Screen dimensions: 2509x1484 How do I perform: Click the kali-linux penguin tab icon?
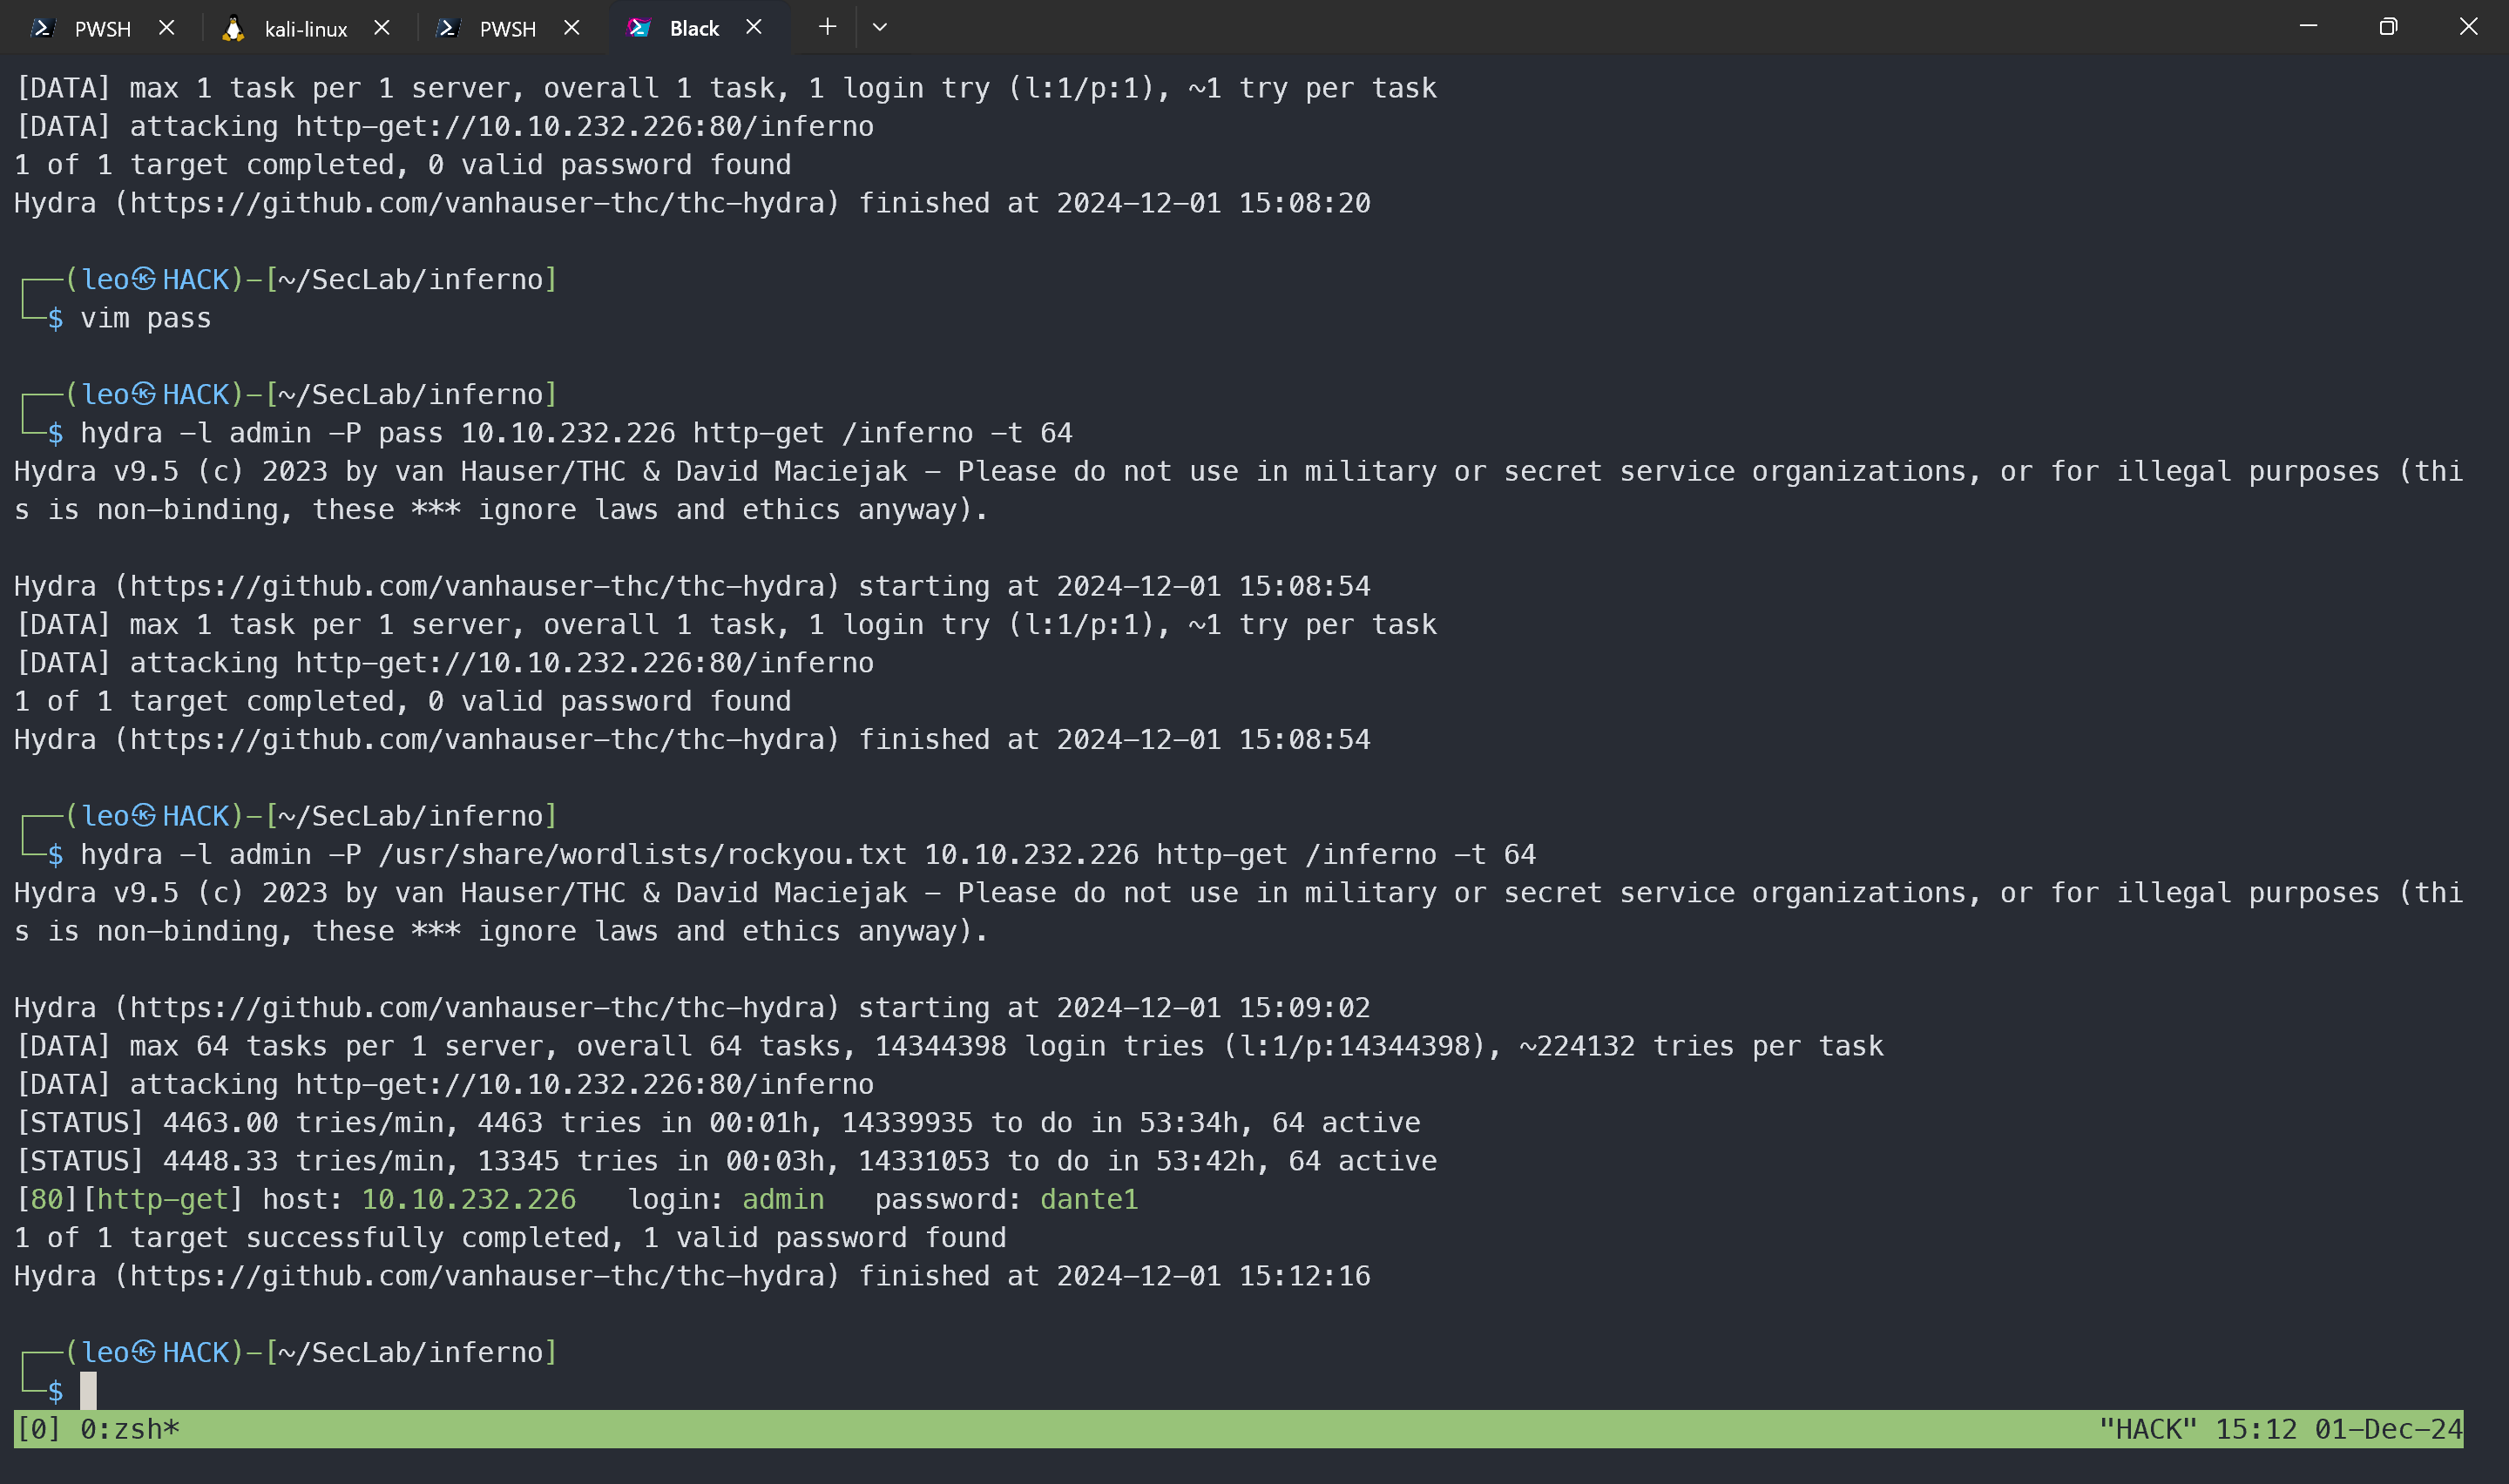[x=233, y=28]
